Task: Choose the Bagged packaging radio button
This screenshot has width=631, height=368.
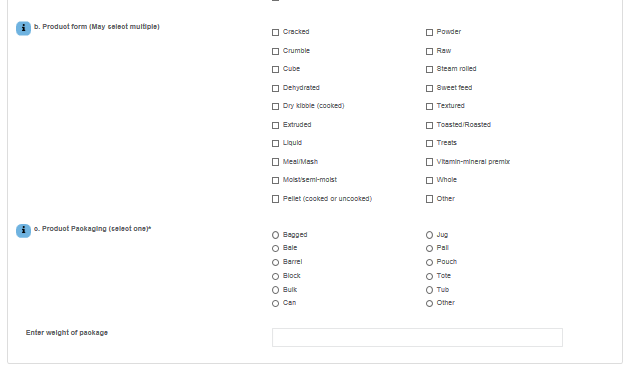Action: point(275,235)
